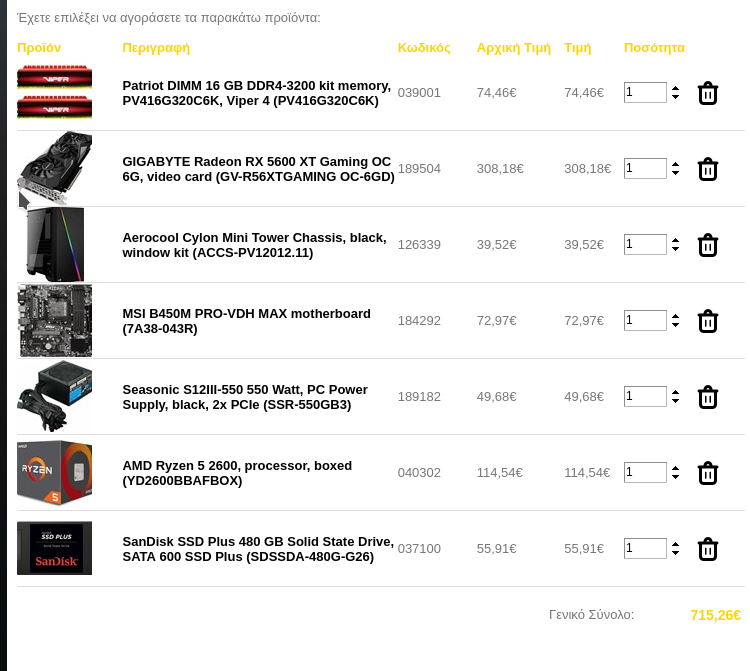Select product code 189504

(419, 168)
